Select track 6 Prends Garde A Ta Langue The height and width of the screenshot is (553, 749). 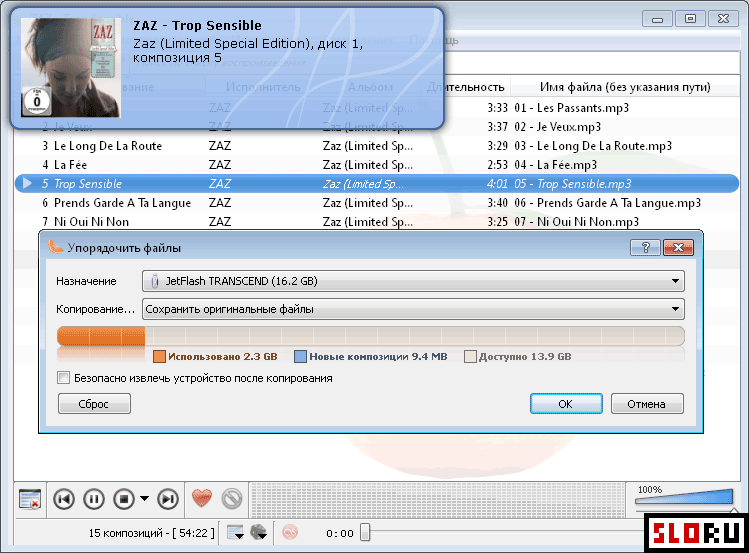click(x=376, y=202)
